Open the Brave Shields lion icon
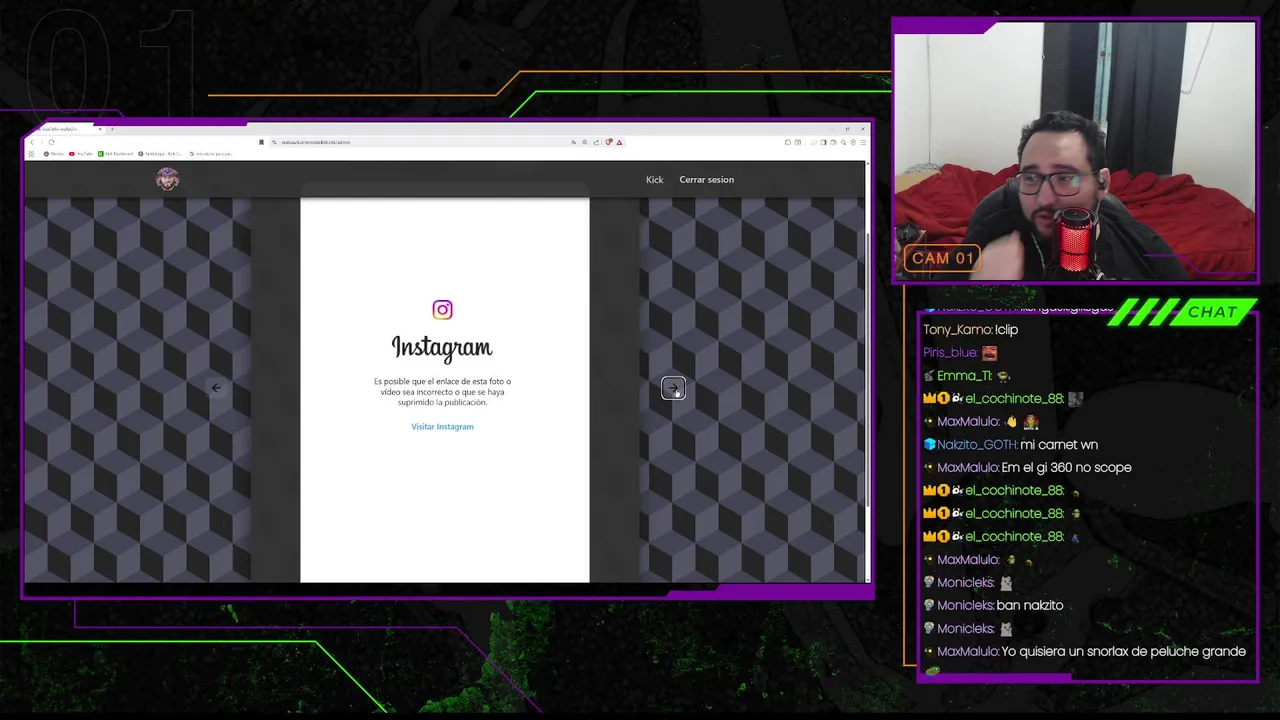The image size is (1280, 720). tap(609, 142)
